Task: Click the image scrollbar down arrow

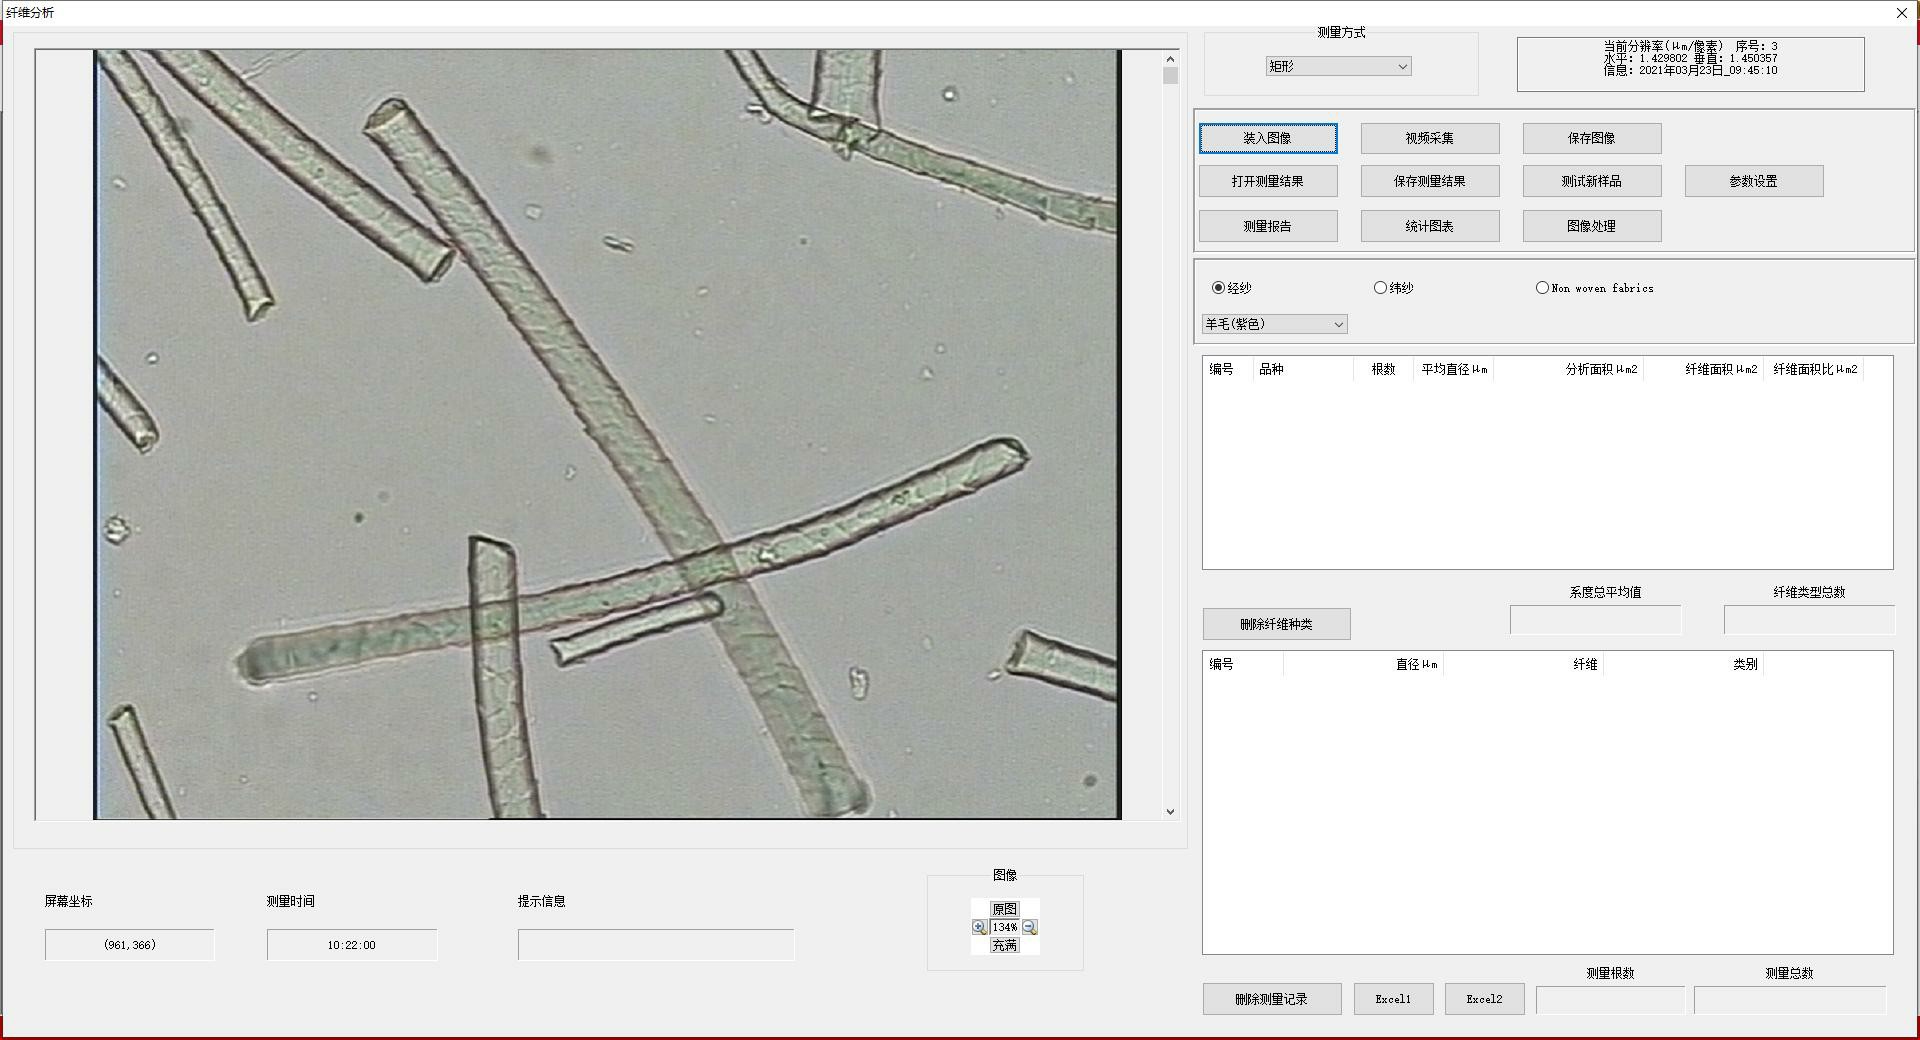Action: pyautogui.click(x=1170, y=812)
